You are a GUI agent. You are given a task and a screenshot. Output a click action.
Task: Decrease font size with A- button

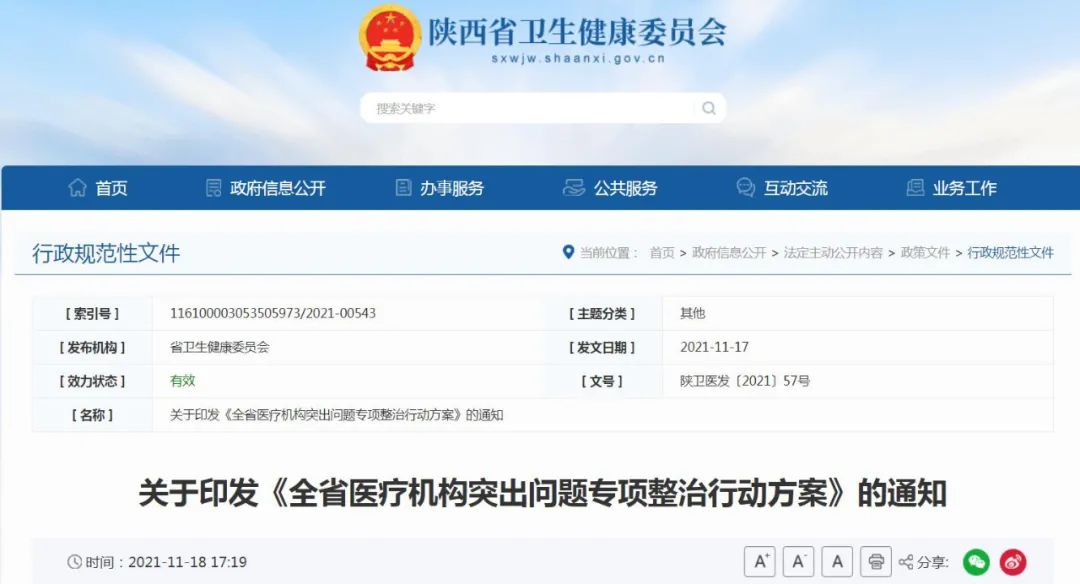[798, 561]
